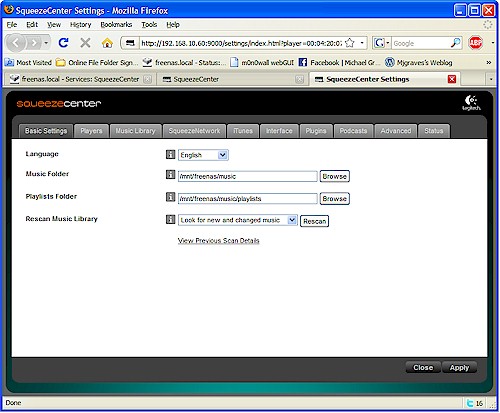This screenshot has width=500, height=413.
Task: Open the rescan mode dropdown
Action: pos(238,220)
